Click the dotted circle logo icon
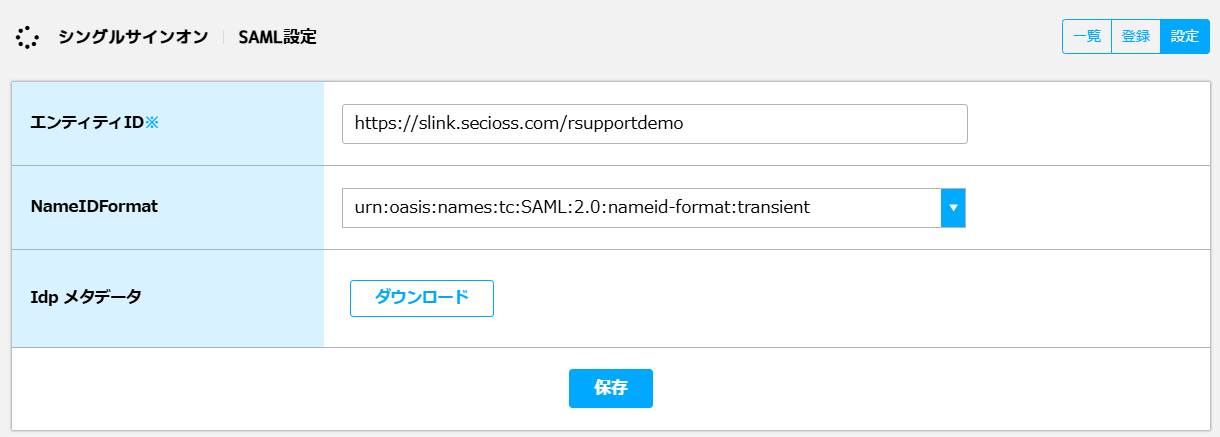The image size is (1220, 437). click(28, 37)
